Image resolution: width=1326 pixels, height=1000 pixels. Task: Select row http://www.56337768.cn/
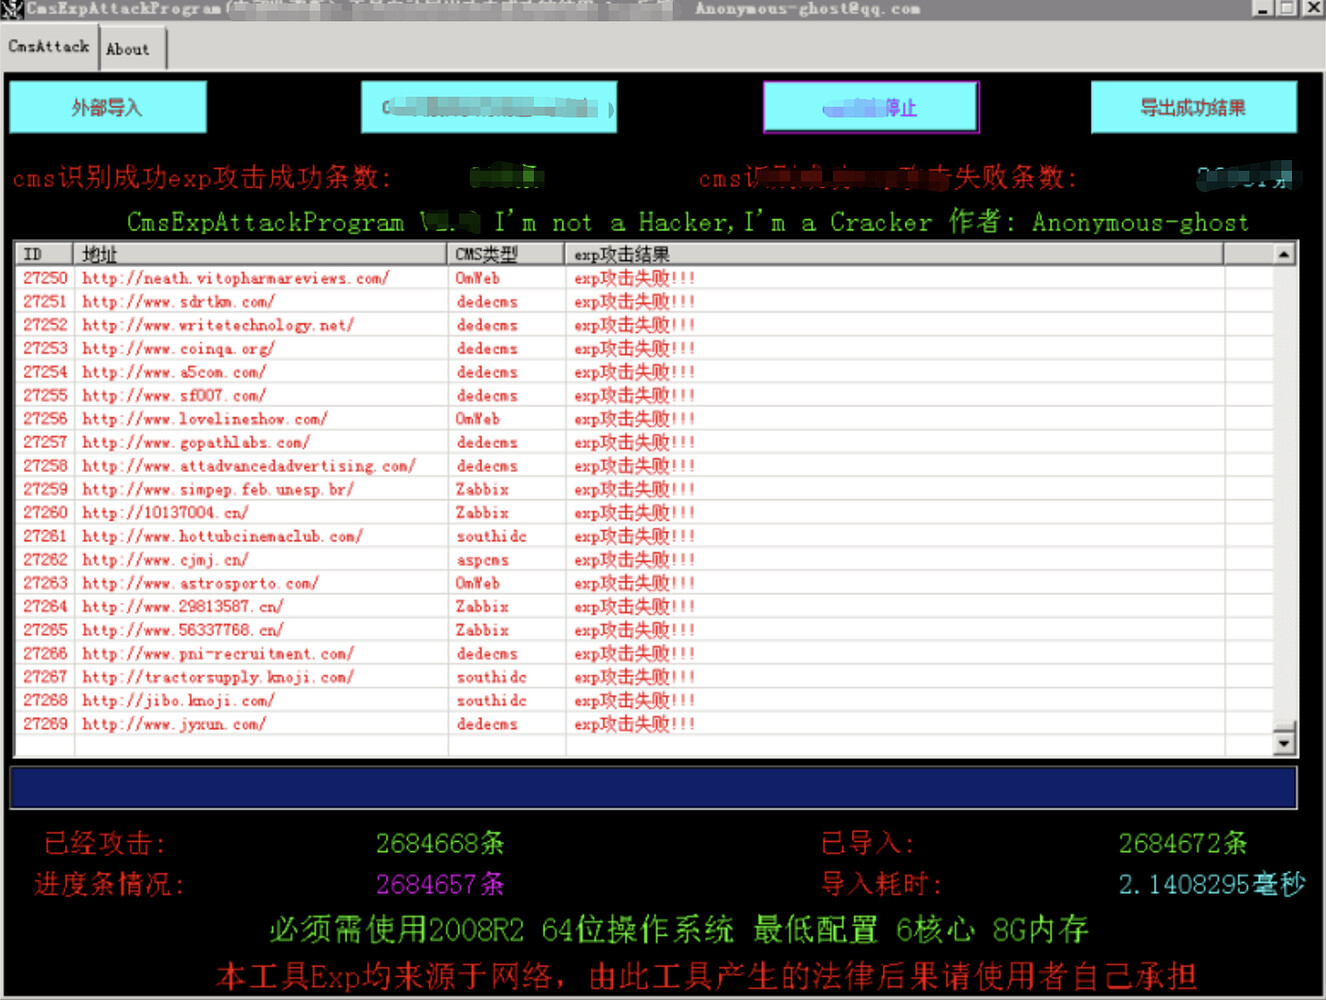644,630
